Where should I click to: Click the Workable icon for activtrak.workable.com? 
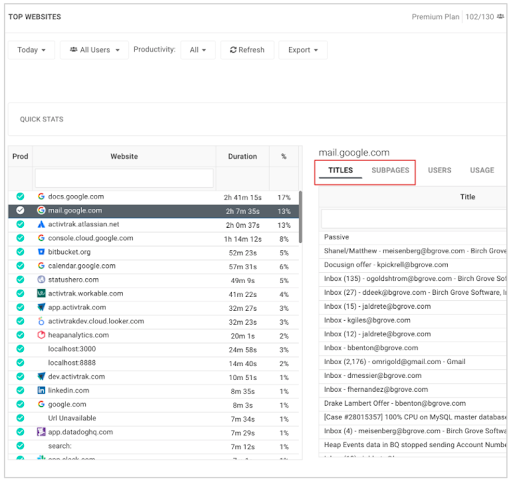click(x=41, y=293)
